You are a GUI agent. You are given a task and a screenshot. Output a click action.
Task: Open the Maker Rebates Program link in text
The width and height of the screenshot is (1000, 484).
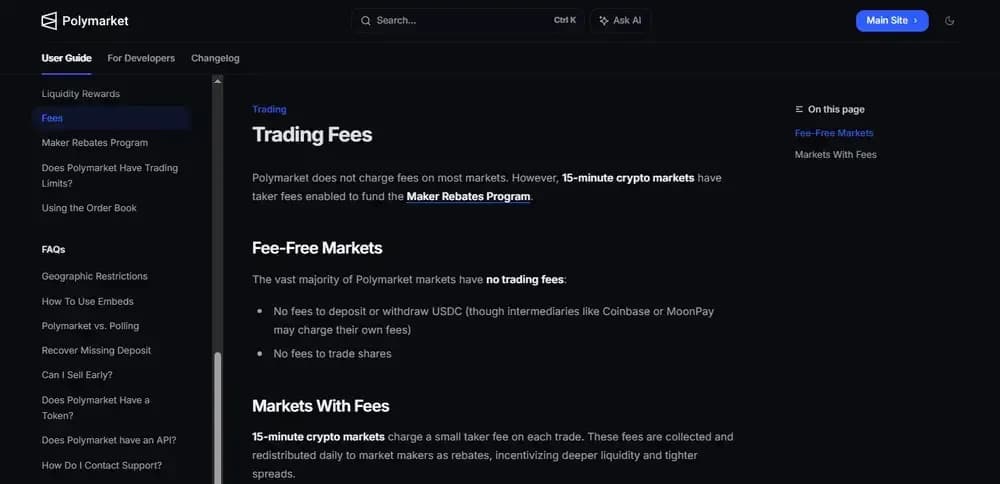point(468,197)
